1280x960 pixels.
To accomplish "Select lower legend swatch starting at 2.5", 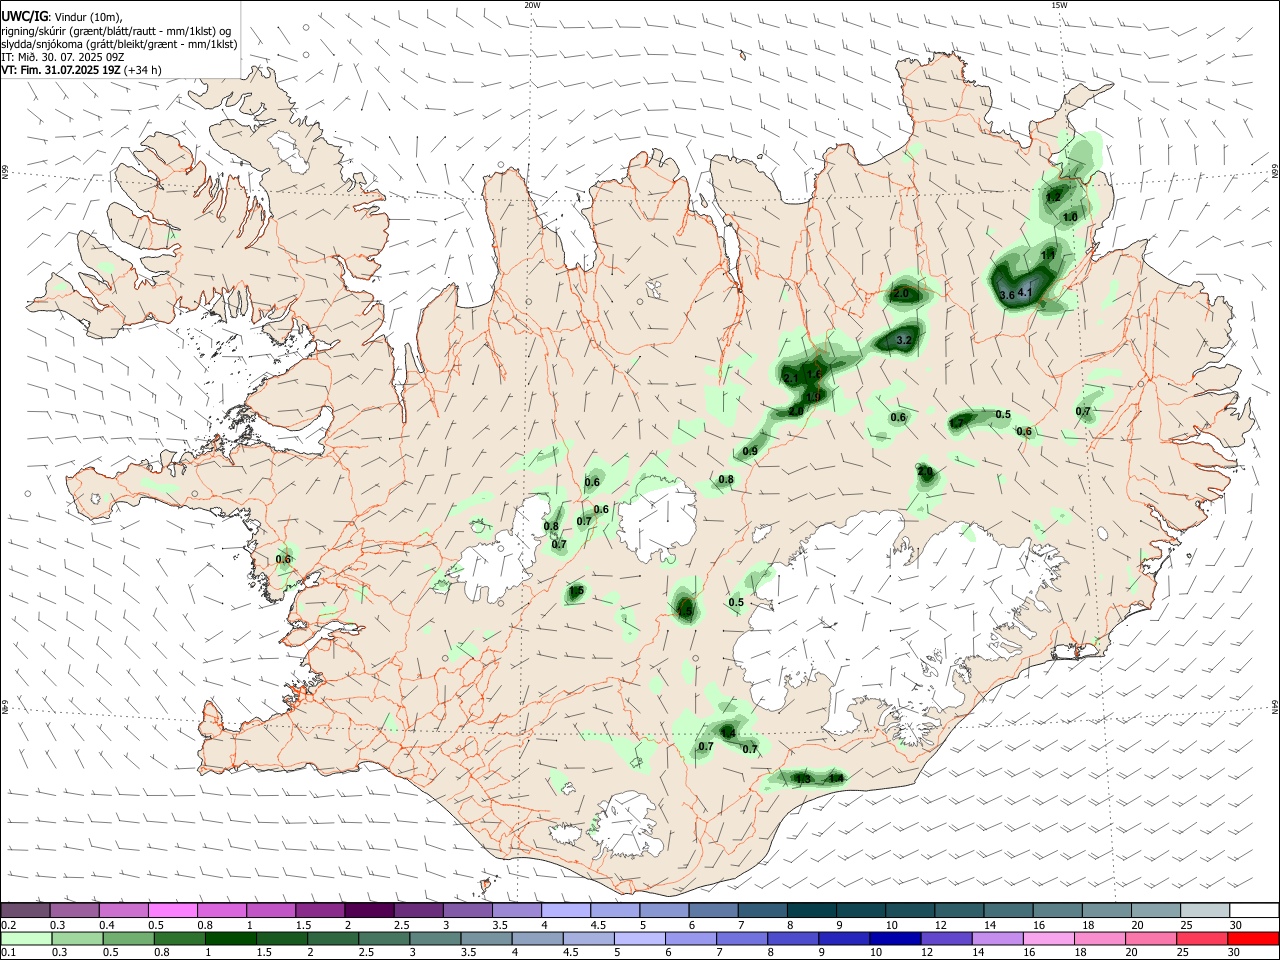I will (x=382, y=938).
